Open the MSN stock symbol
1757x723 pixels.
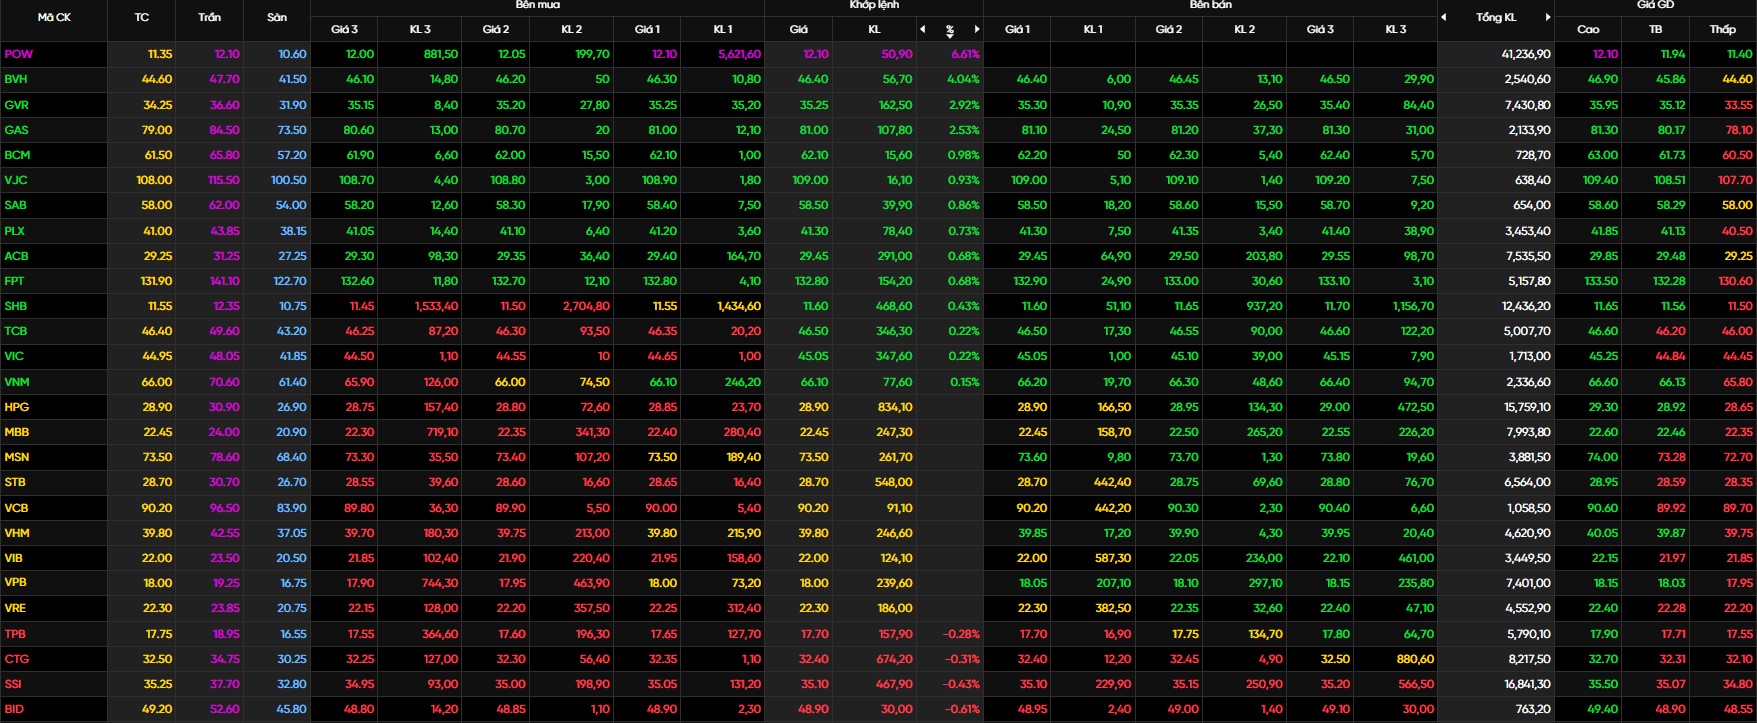17,457
